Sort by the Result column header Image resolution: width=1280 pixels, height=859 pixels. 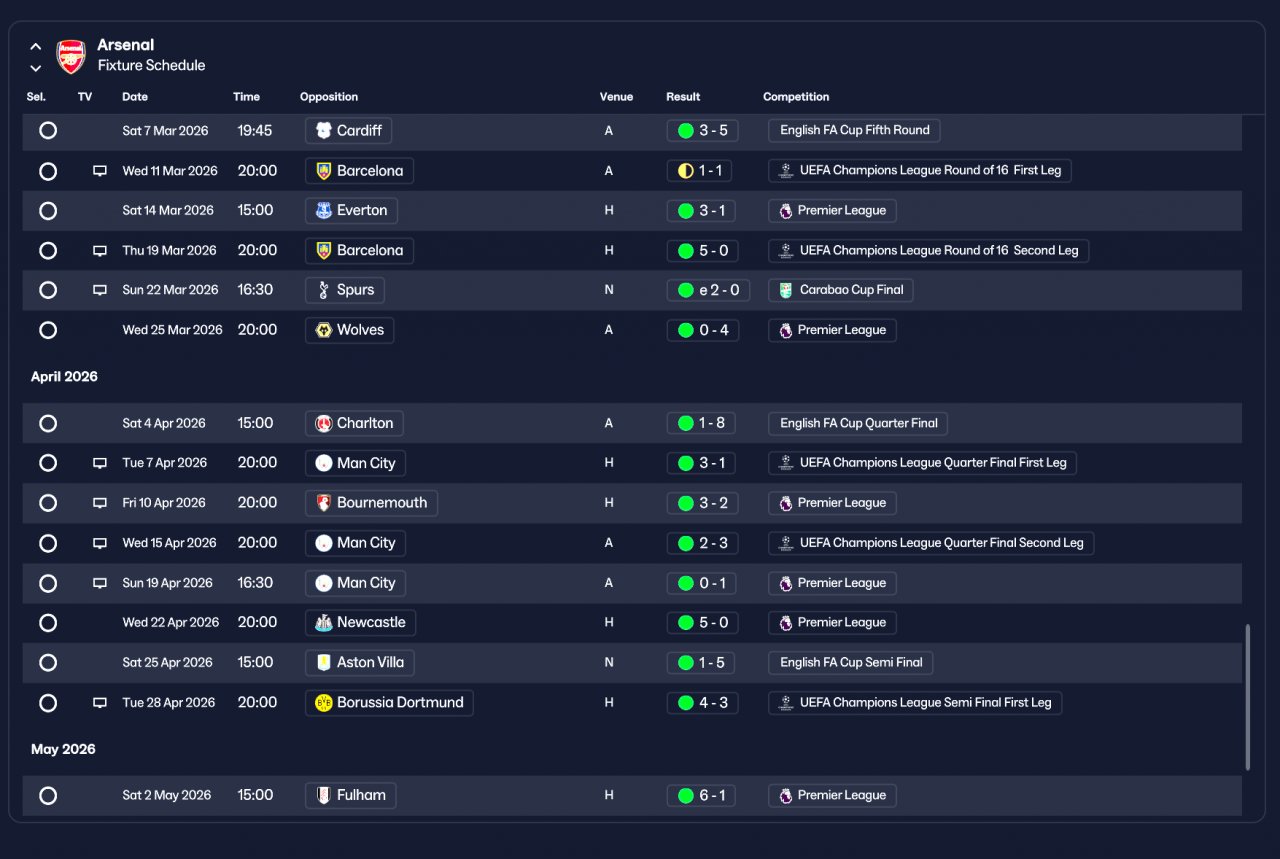(x=683, y=97)
